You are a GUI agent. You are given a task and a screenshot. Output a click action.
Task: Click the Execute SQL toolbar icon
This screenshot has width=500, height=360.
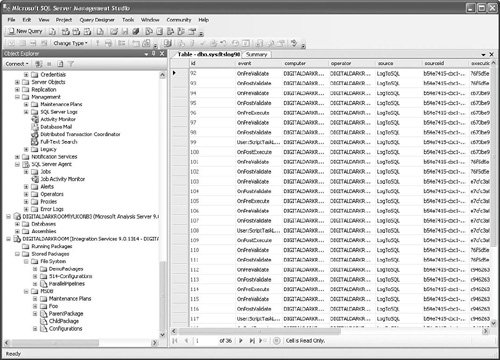coord(98,43)
